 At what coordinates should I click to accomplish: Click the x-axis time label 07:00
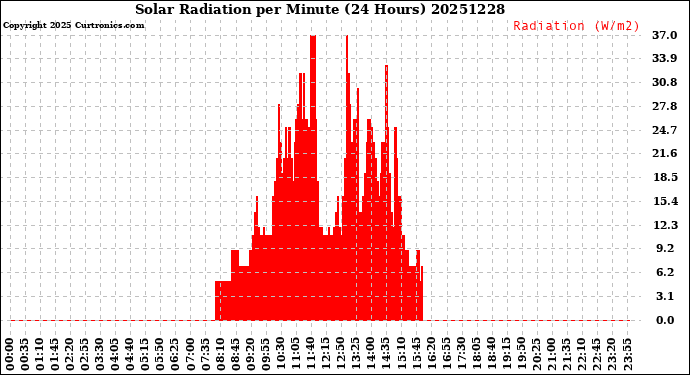tap(191, 355)
